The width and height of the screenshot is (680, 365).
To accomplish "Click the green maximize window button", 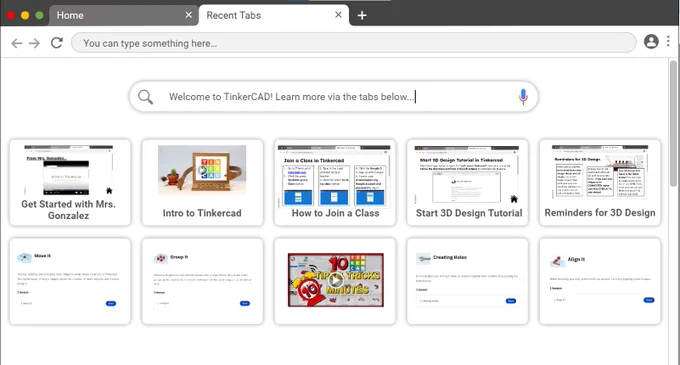I will [39, 15].
